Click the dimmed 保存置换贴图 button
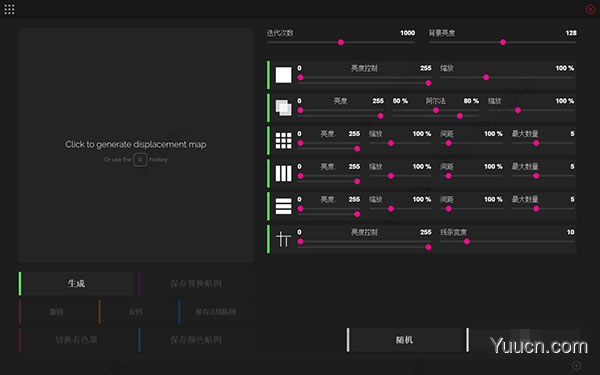Screen dimensions: 600x375 196,284
